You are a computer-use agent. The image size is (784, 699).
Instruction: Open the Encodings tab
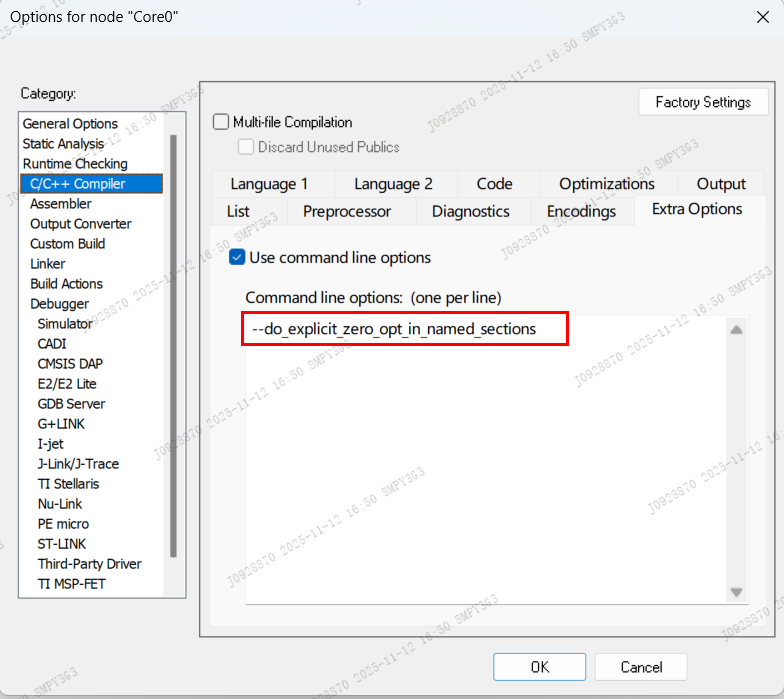click(581, 211)
